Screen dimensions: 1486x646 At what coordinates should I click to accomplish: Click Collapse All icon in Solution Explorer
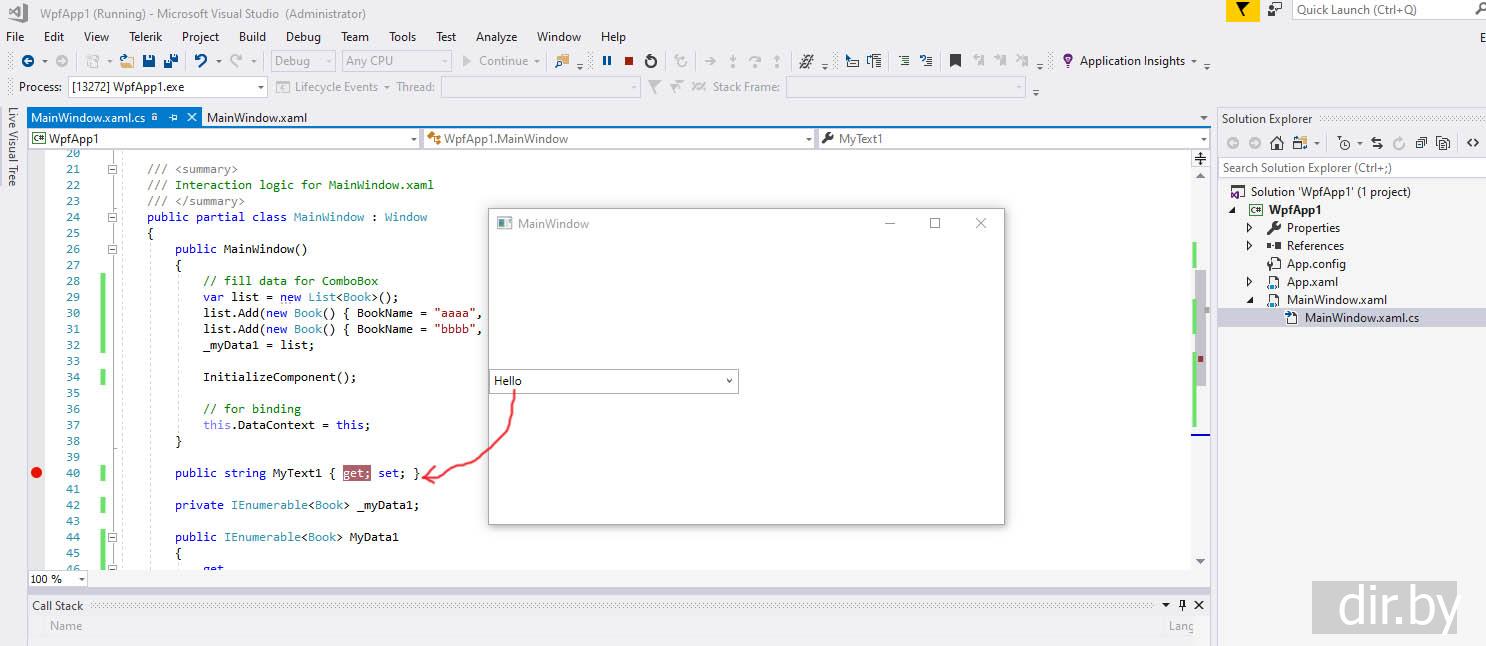1421,143
